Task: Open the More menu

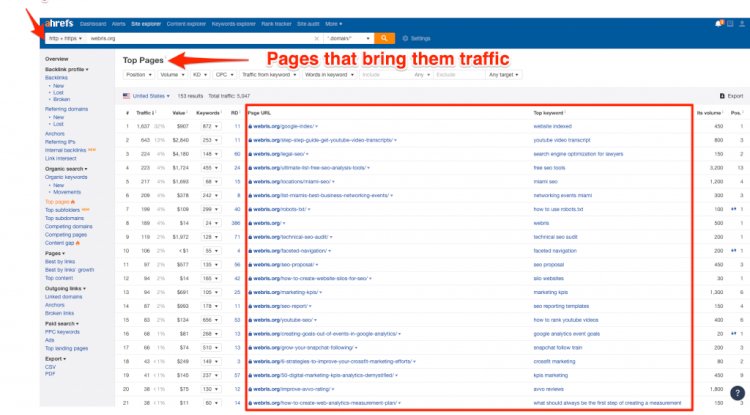Action: pyautogui.click(x=333, y=23)
